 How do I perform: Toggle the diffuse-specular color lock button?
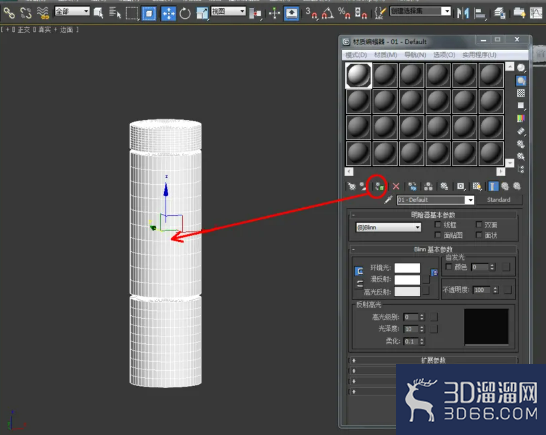[x=359, y=284]
